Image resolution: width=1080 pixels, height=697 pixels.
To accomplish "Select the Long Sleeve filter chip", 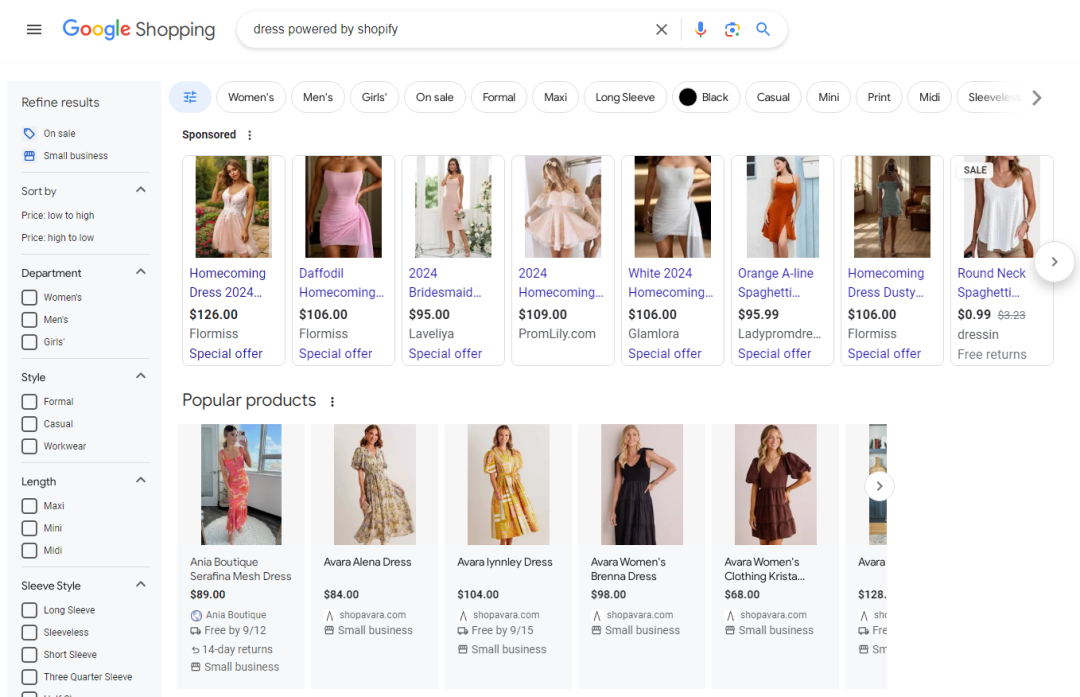I will 625,97.
